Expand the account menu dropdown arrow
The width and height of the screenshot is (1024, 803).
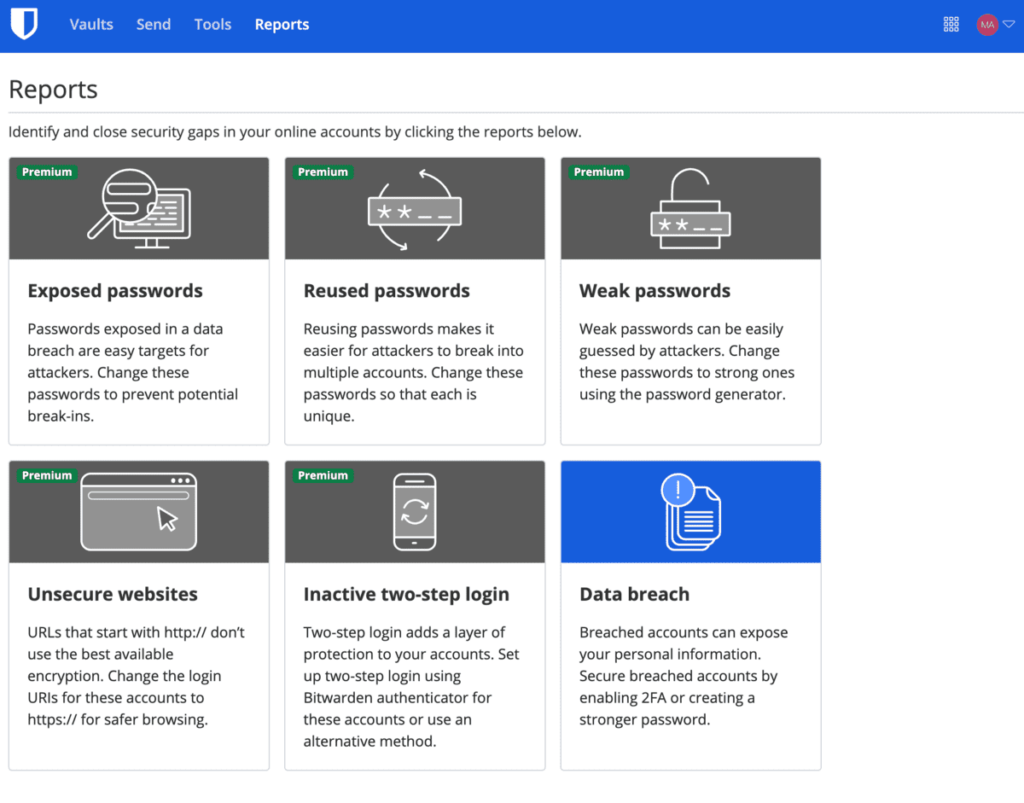[x=1008, y=25]
